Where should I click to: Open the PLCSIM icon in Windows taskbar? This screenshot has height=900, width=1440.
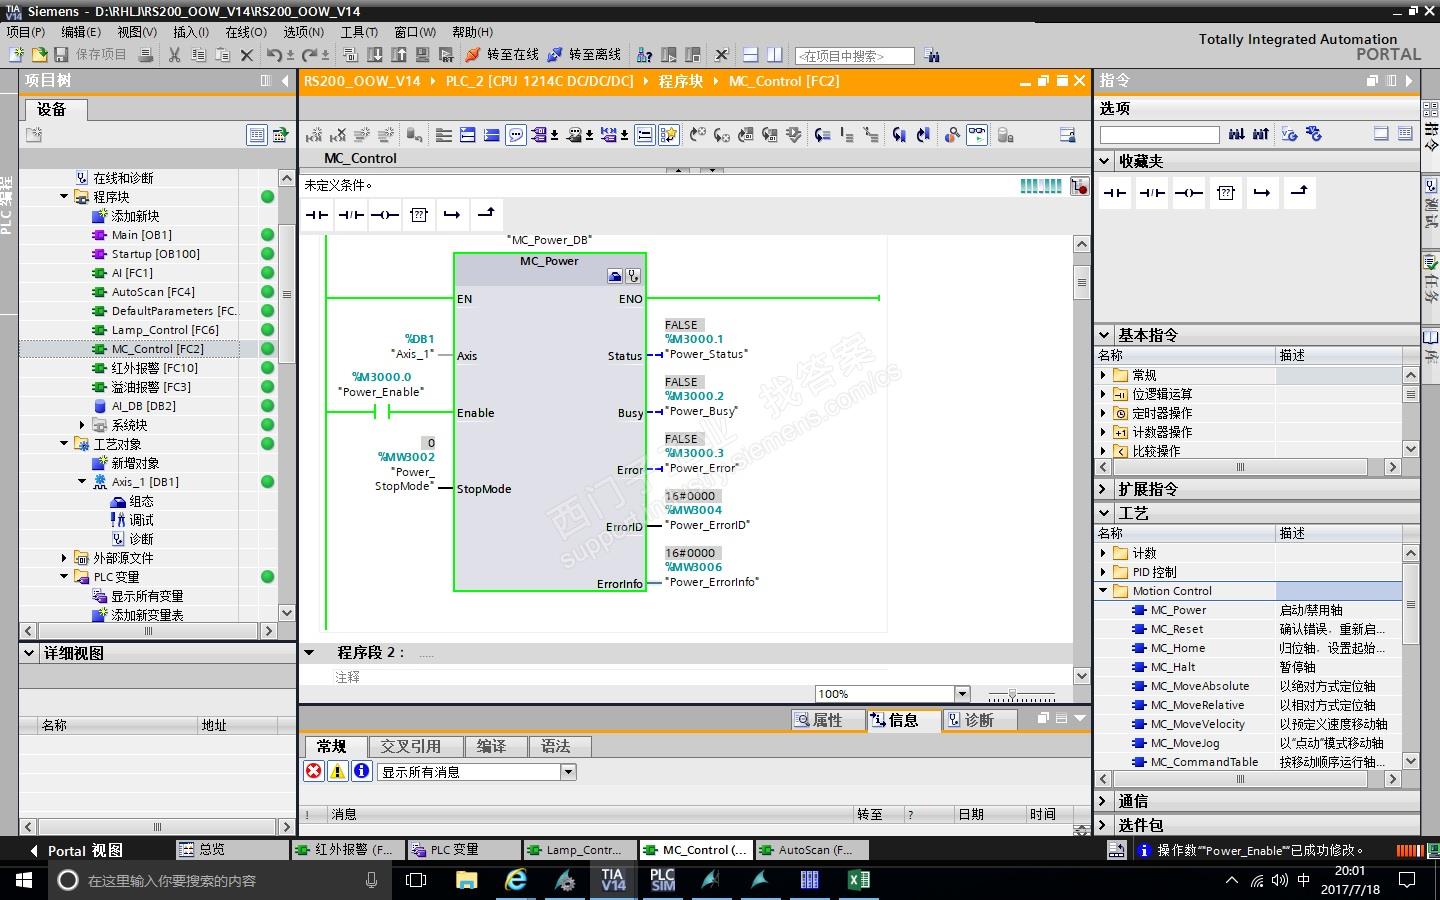[x=662, y=880]
